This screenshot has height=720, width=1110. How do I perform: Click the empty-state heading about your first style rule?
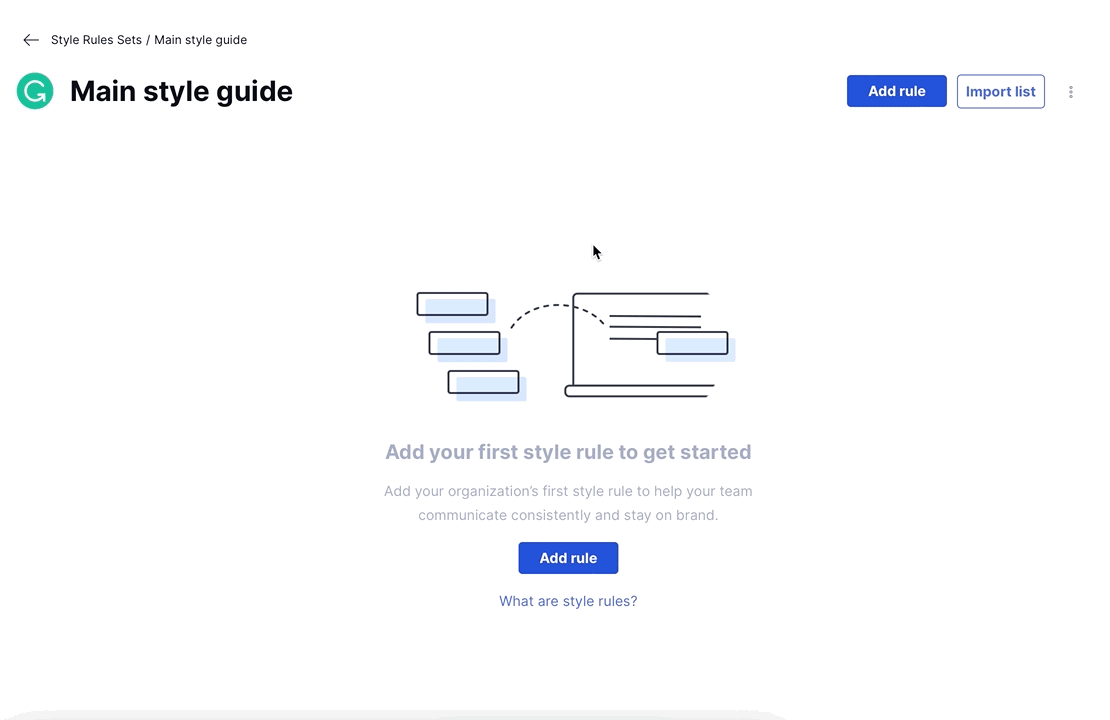568,452
